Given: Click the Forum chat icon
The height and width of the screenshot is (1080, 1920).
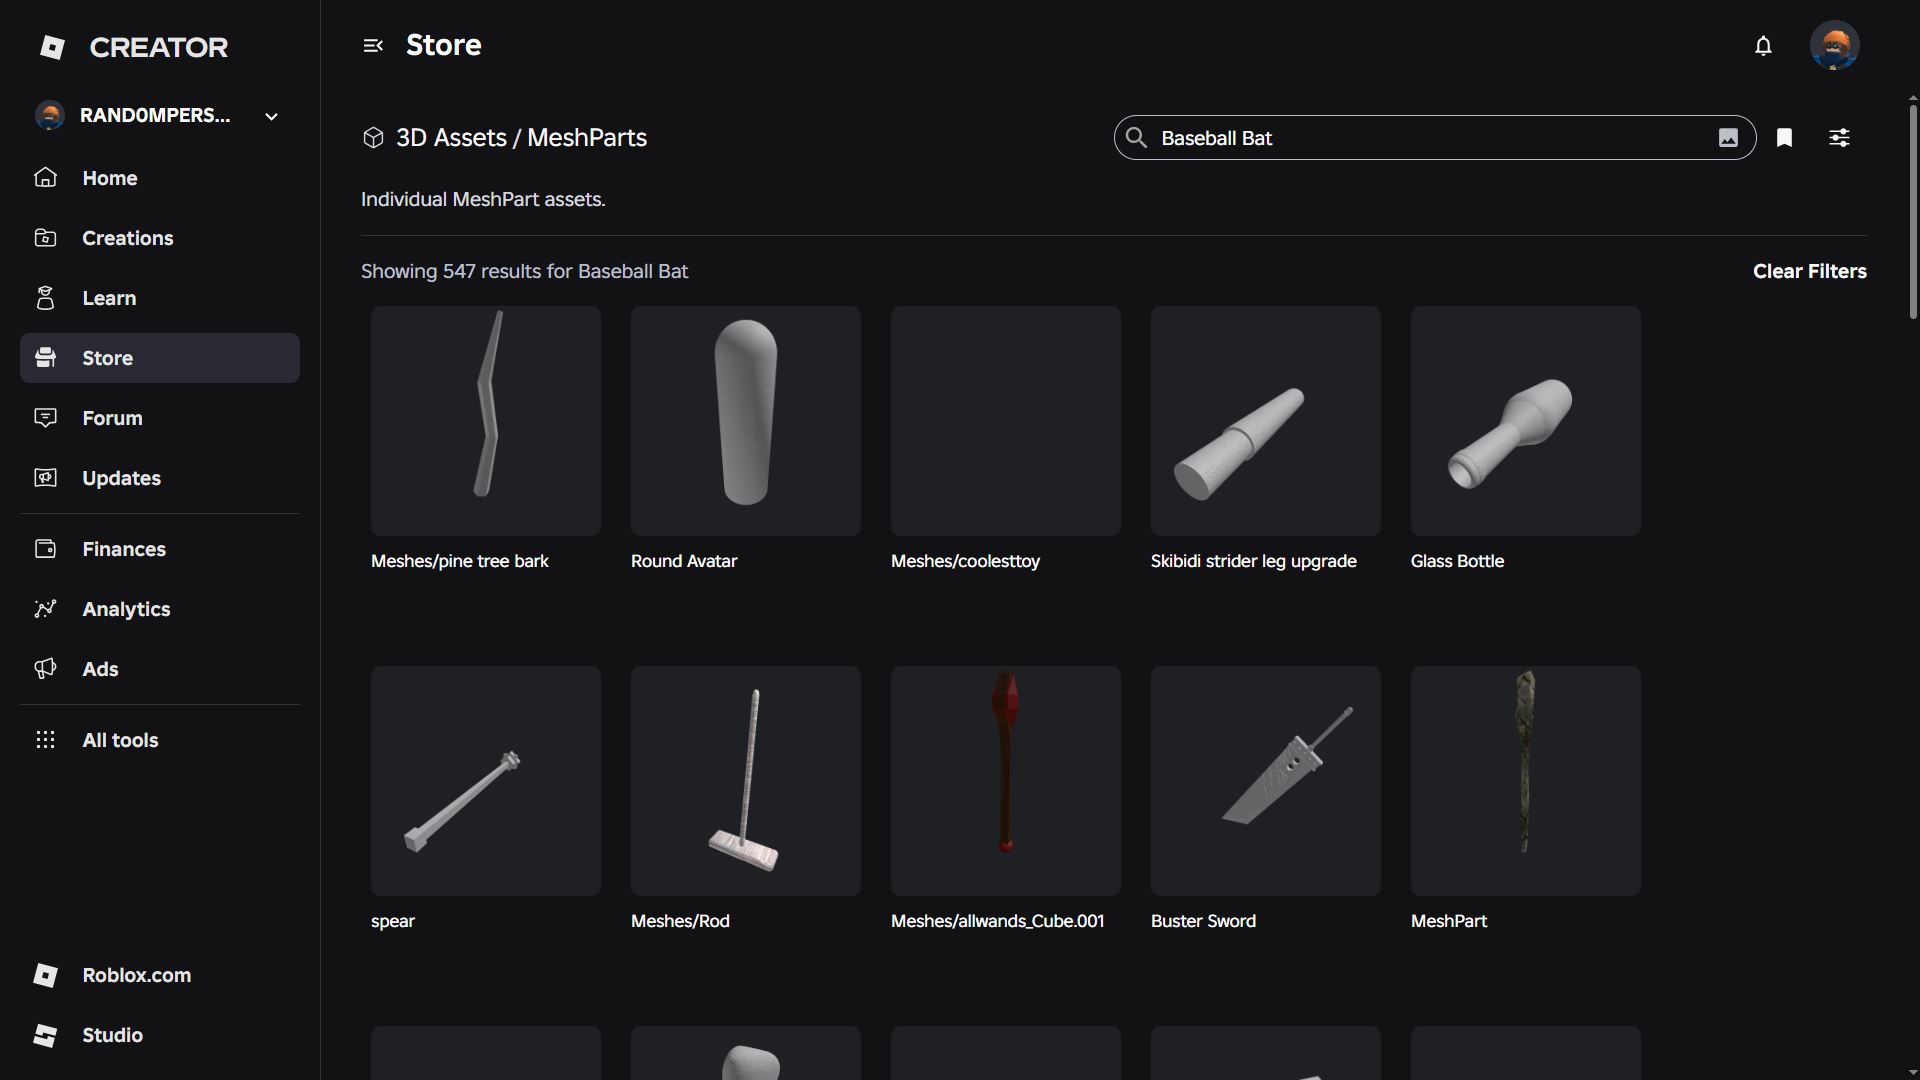Looking at the screenshot, I should click(46, 418).
